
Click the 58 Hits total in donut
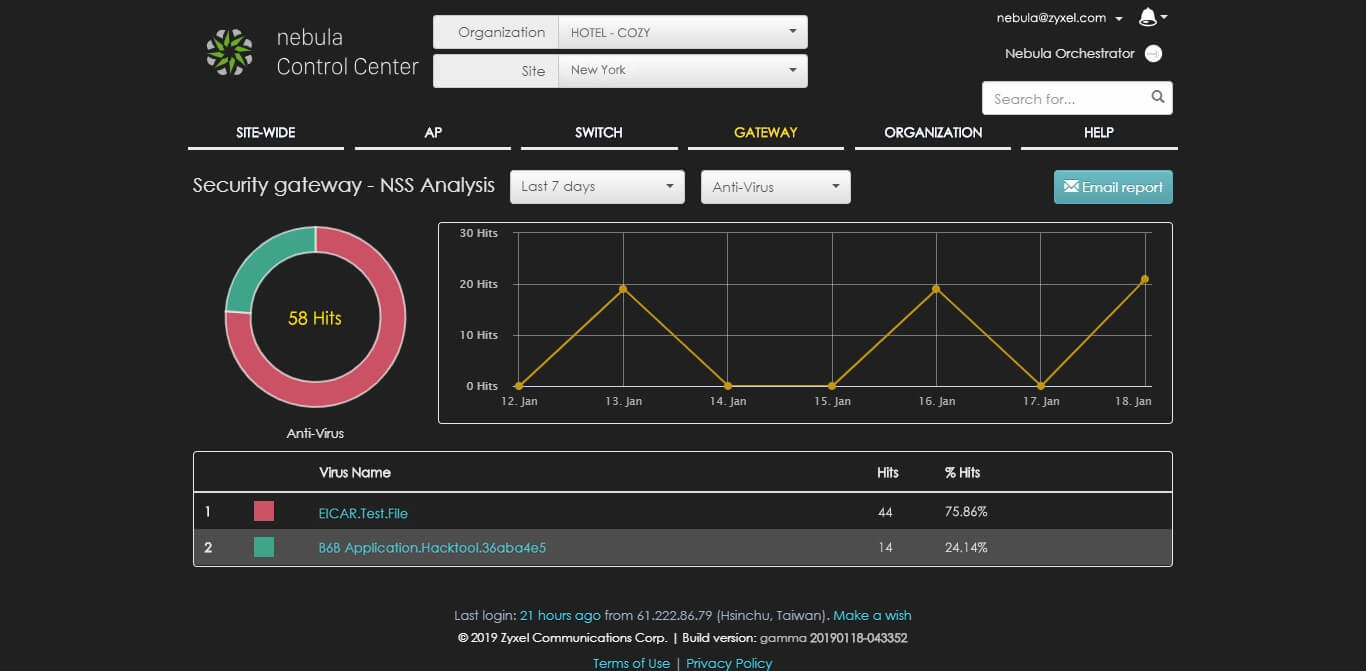(315, 318)
